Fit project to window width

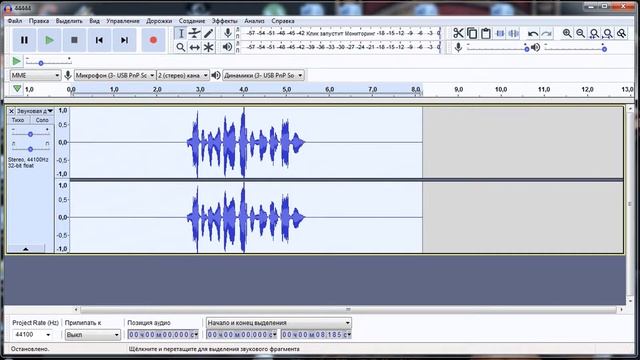(x=608, y=33)
